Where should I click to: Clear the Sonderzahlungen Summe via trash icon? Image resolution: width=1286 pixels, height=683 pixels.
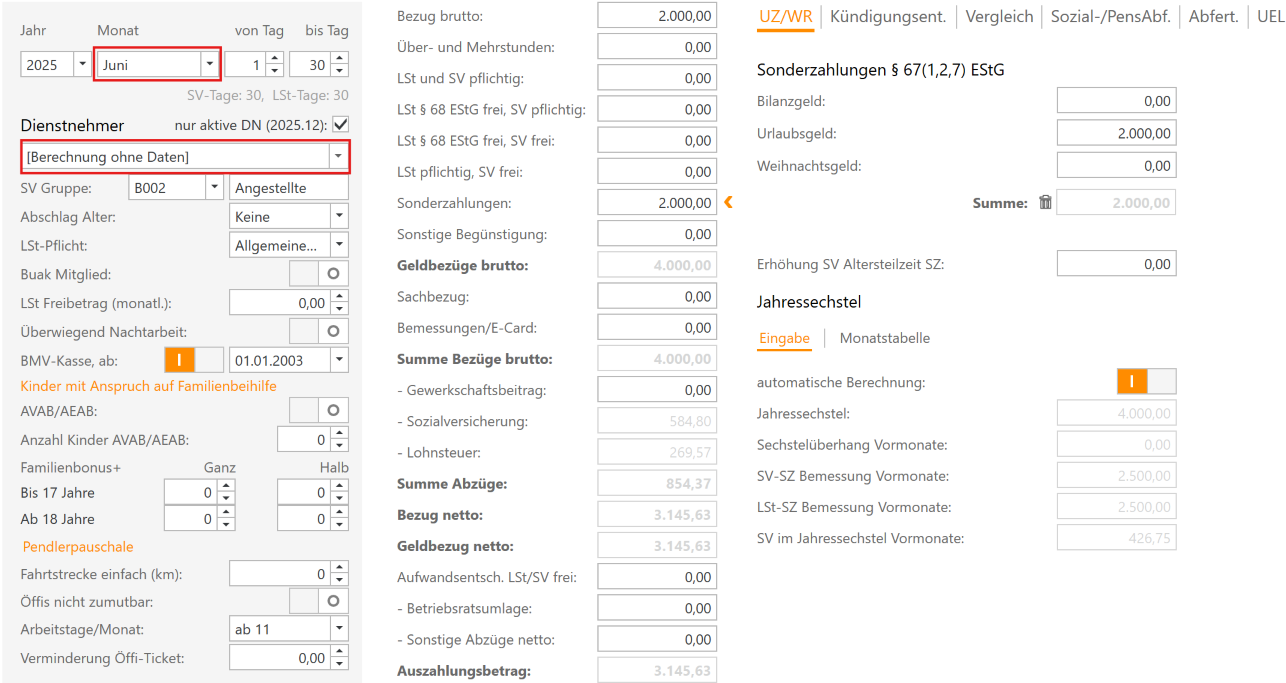coord(1044,201)
